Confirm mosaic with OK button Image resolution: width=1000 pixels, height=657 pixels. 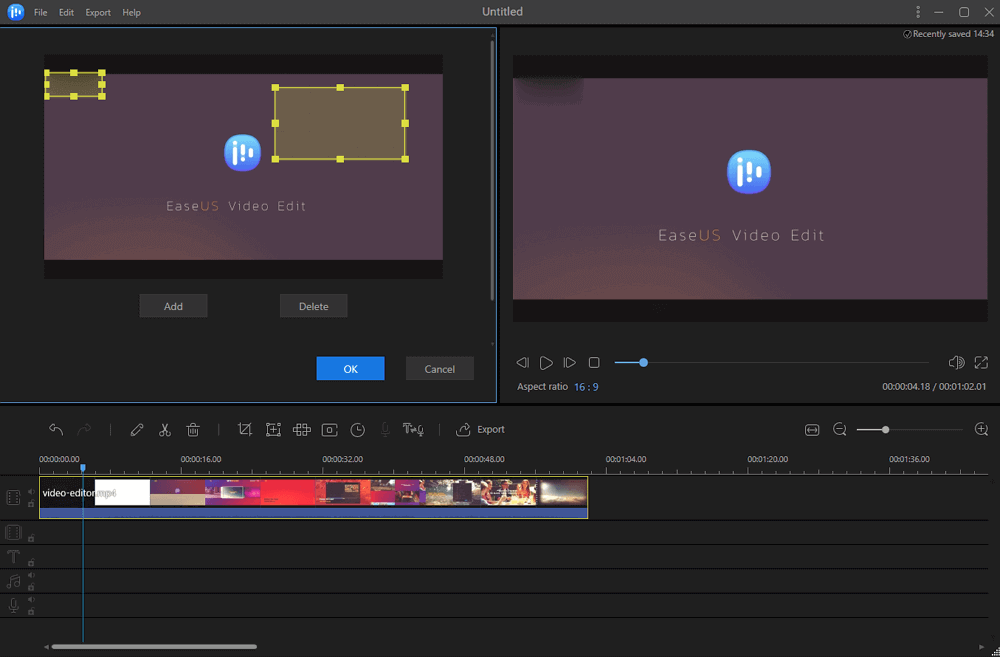point(351,369)
